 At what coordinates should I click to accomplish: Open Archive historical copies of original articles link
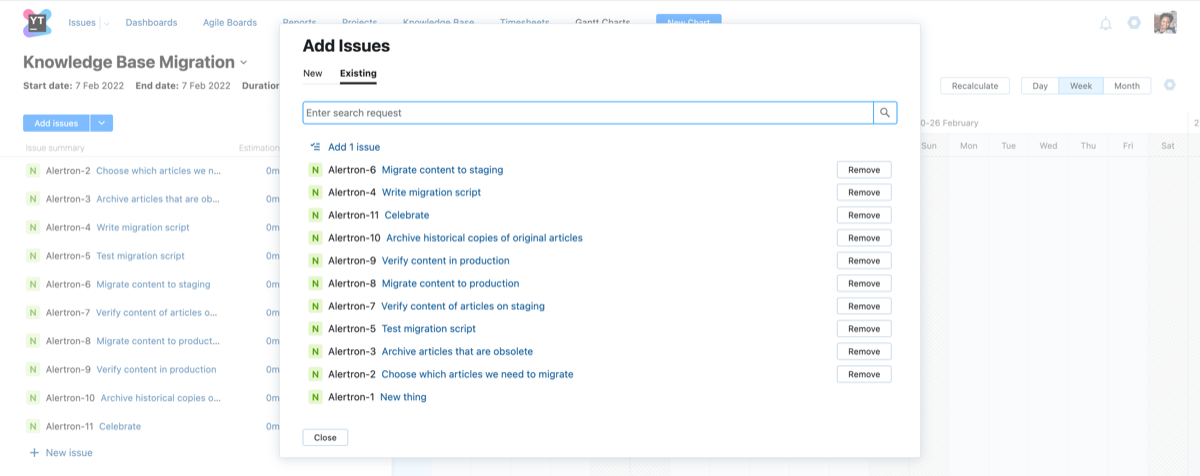click(484, 238)
